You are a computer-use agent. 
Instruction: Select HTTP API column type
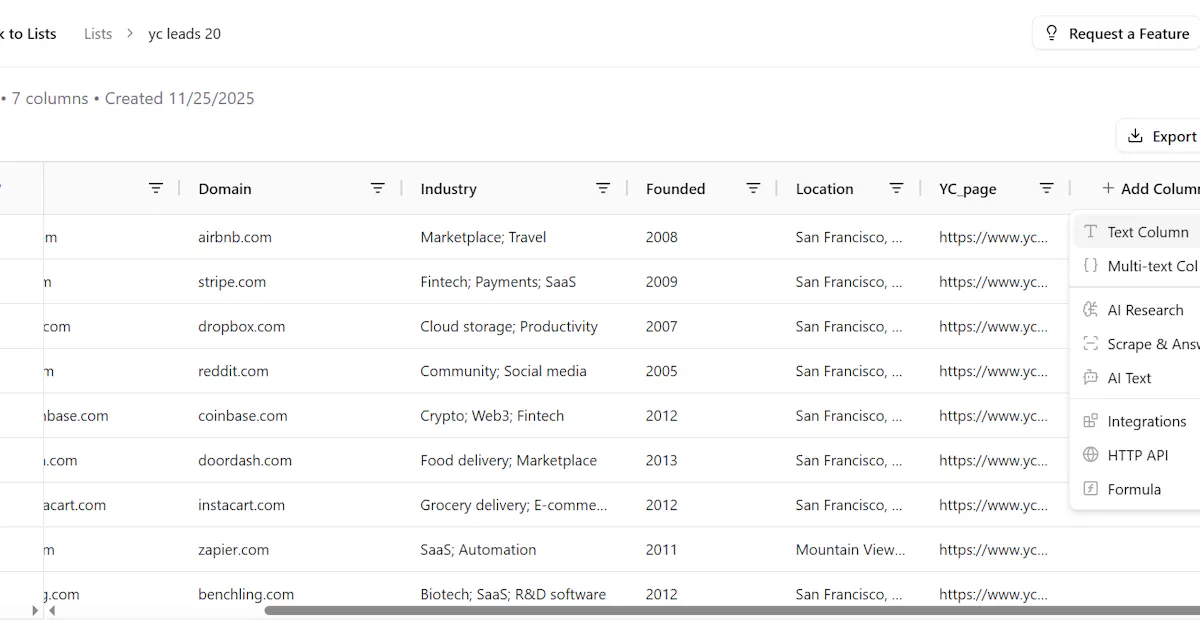[x=1137, y=455]
